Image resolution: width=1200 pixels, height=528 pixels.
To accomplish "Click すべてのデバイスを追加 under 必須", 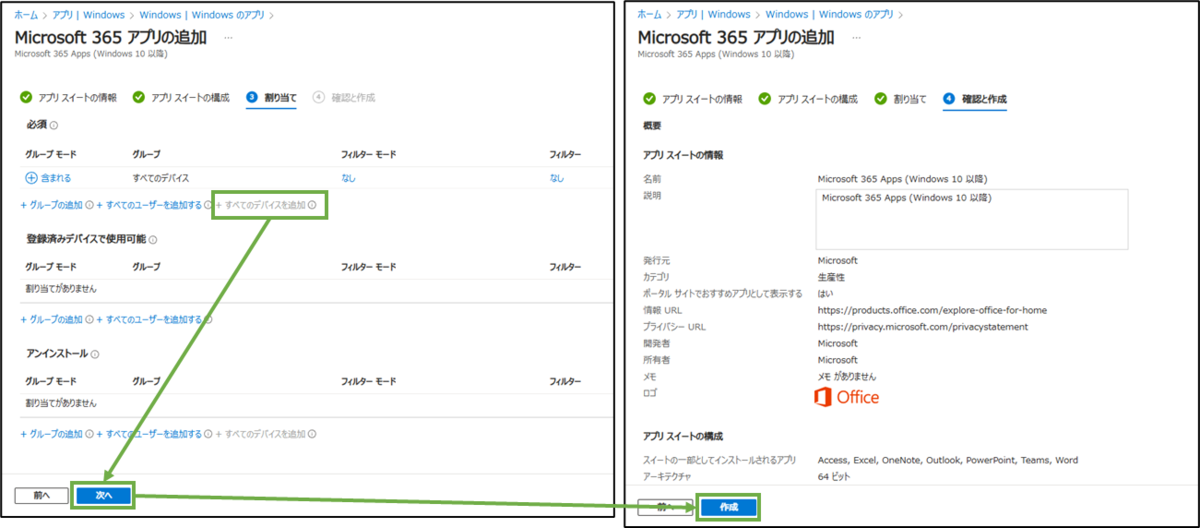I will [x=261, y=205].
